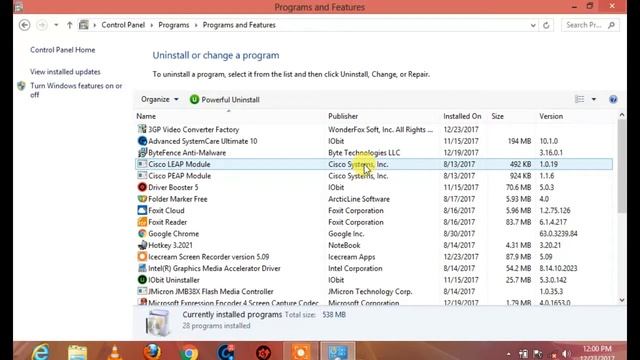
Task: Click the volume icon in system tray
Action: [x=566, y=354]
